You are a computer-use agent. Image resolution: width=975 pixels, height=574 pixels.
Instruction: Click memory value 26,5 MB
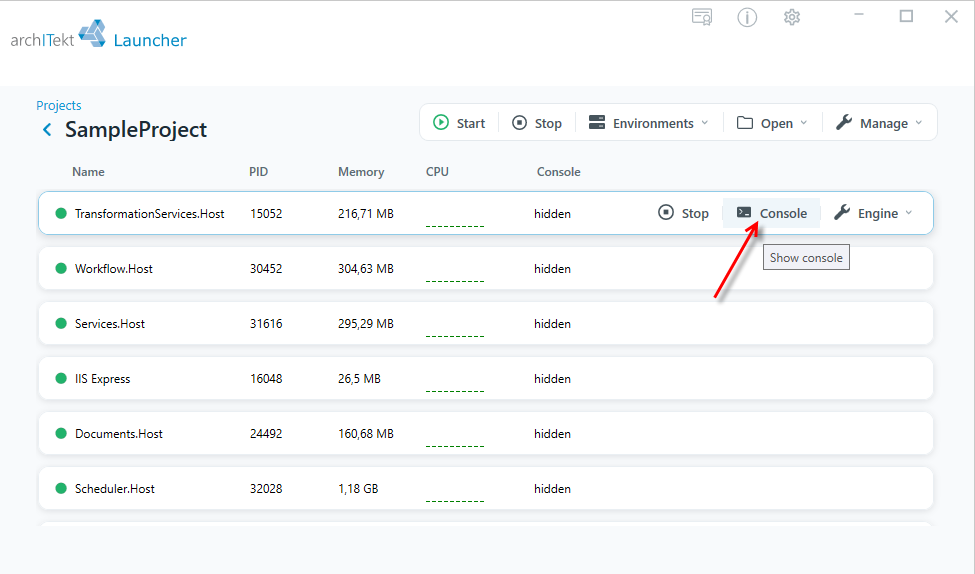359,379
